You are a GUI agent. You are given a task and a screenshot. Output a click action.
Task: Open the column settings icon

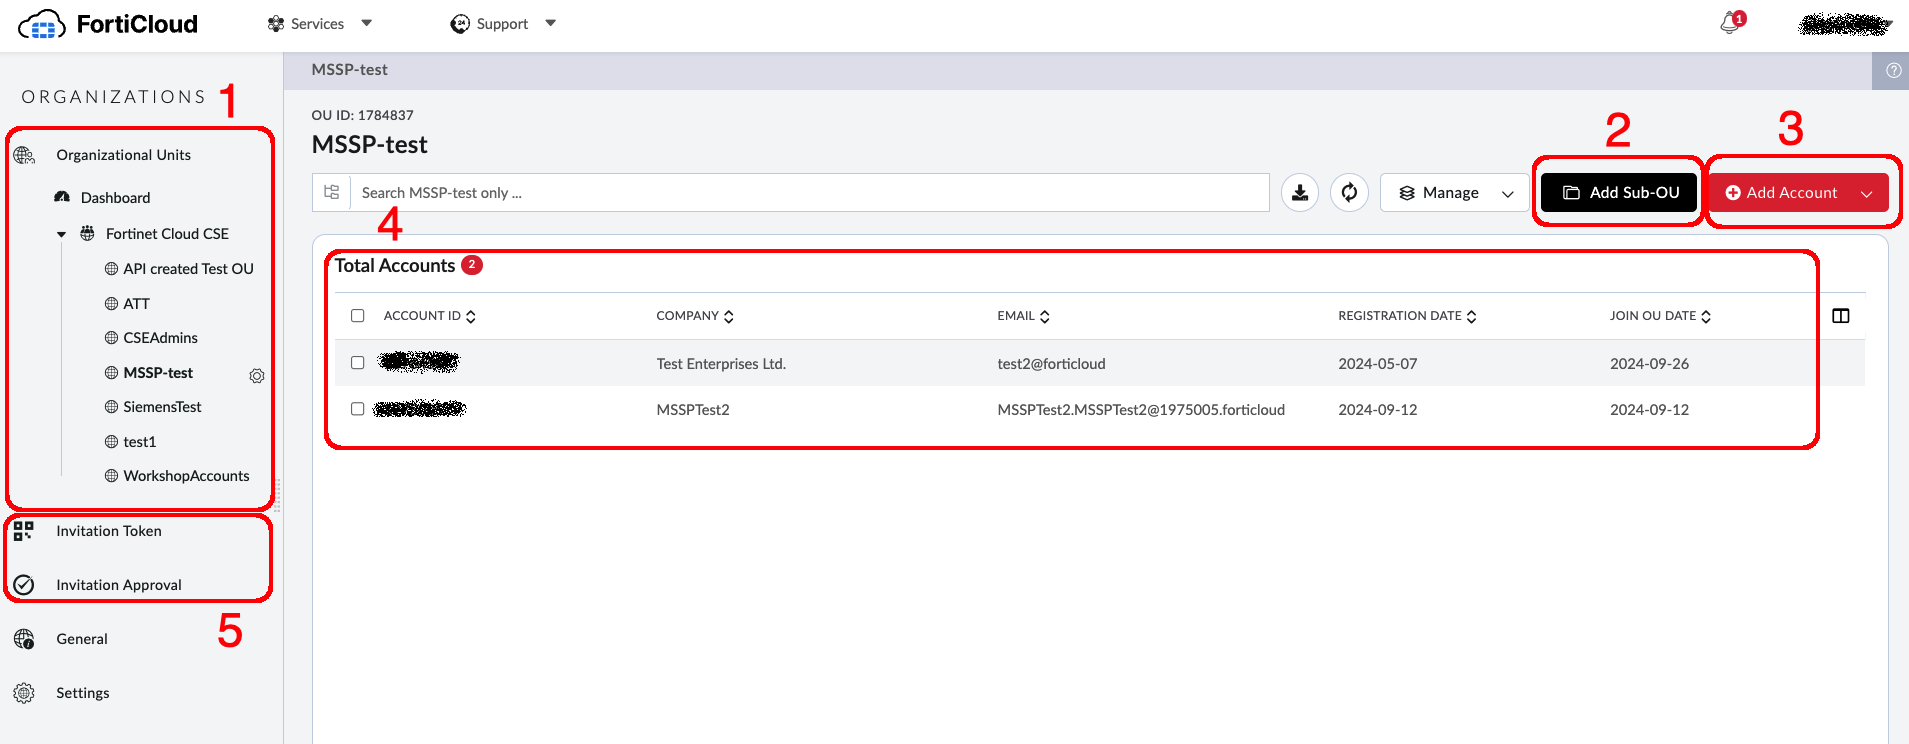coord(1841,316)
